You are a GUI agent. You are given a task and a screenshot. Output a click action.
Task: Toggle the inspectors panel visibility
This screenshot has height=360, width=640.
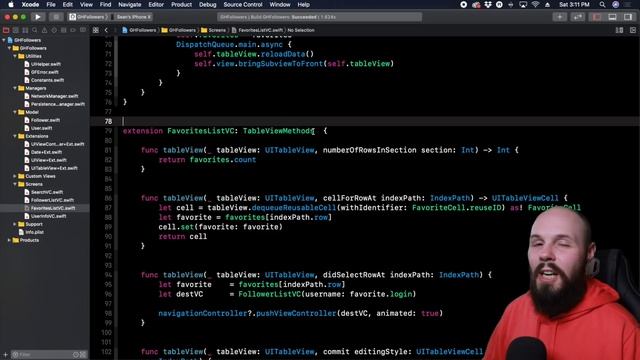(x=628, y=17)
